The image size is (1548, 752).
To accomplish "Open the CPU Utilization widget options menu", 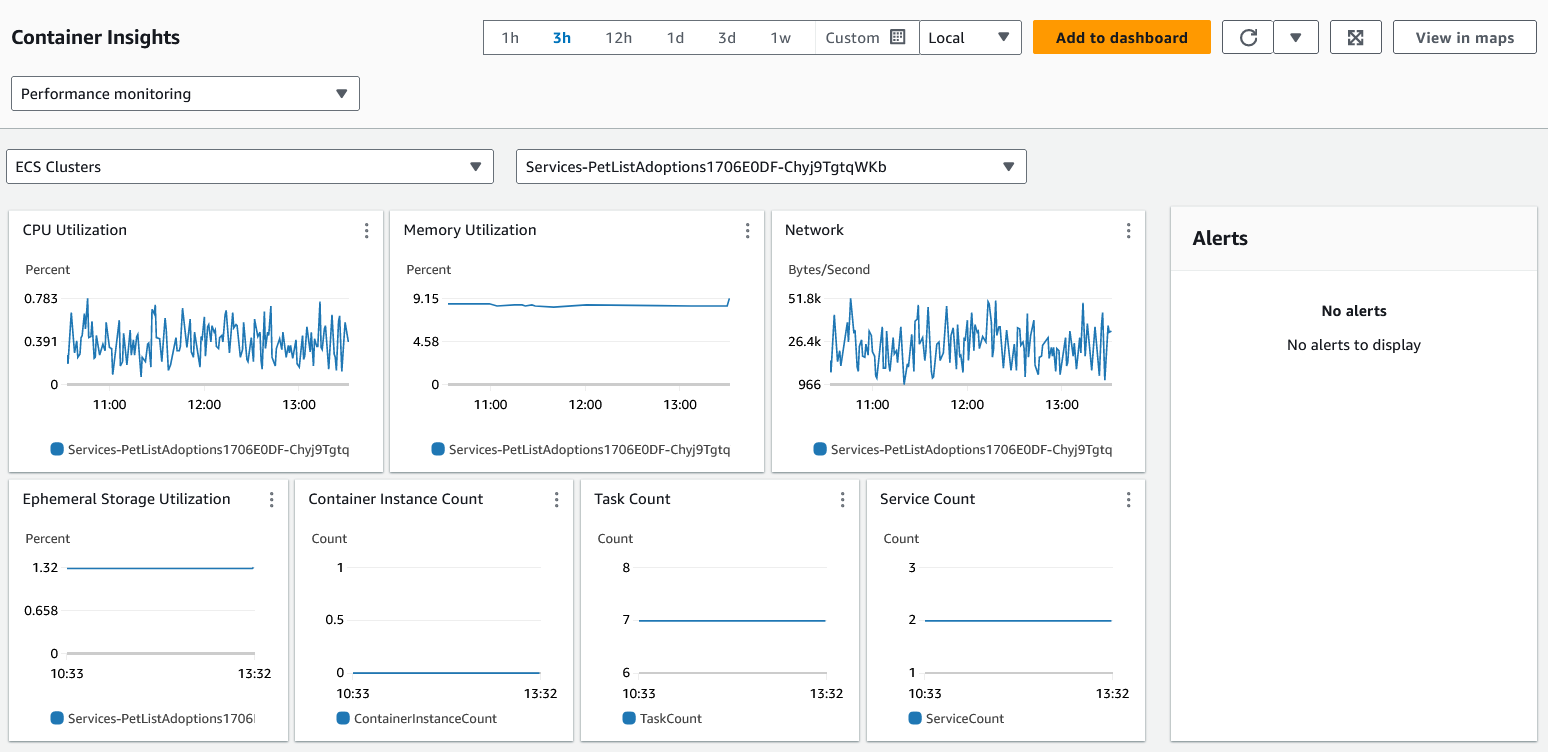I will [366, 230].
